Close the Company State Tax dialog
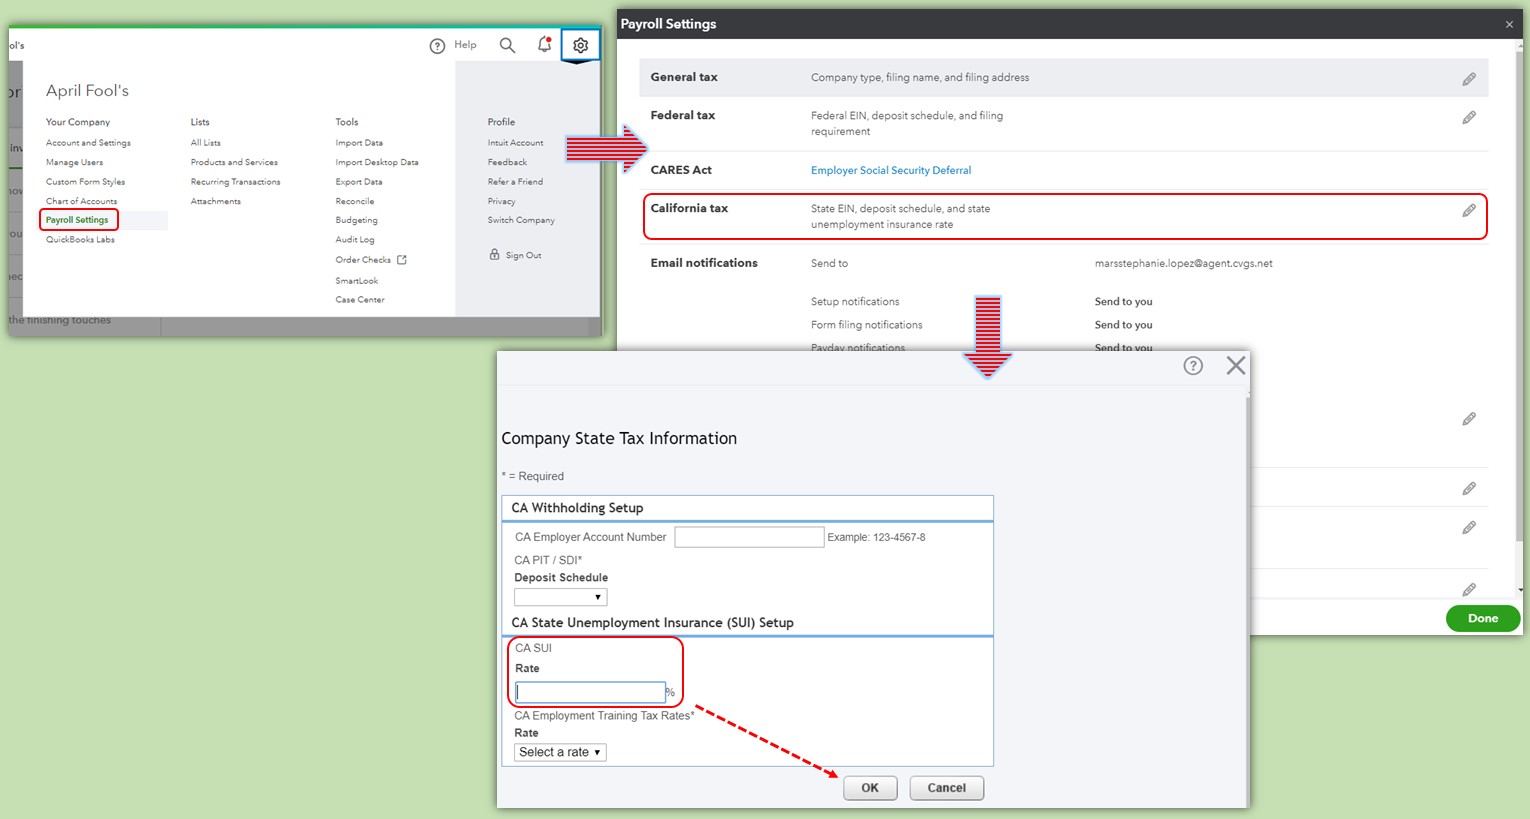The width and height of the screenshot is (1530, 819). pyautogui.click(x=1236, y=365)
